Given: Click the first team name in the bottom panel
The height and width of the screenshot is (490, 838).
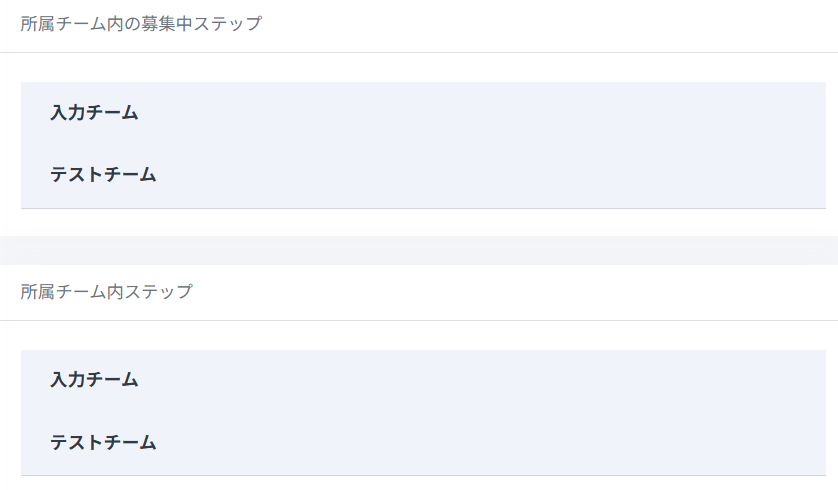Looking at the screenshot, I should click(95, 380).
